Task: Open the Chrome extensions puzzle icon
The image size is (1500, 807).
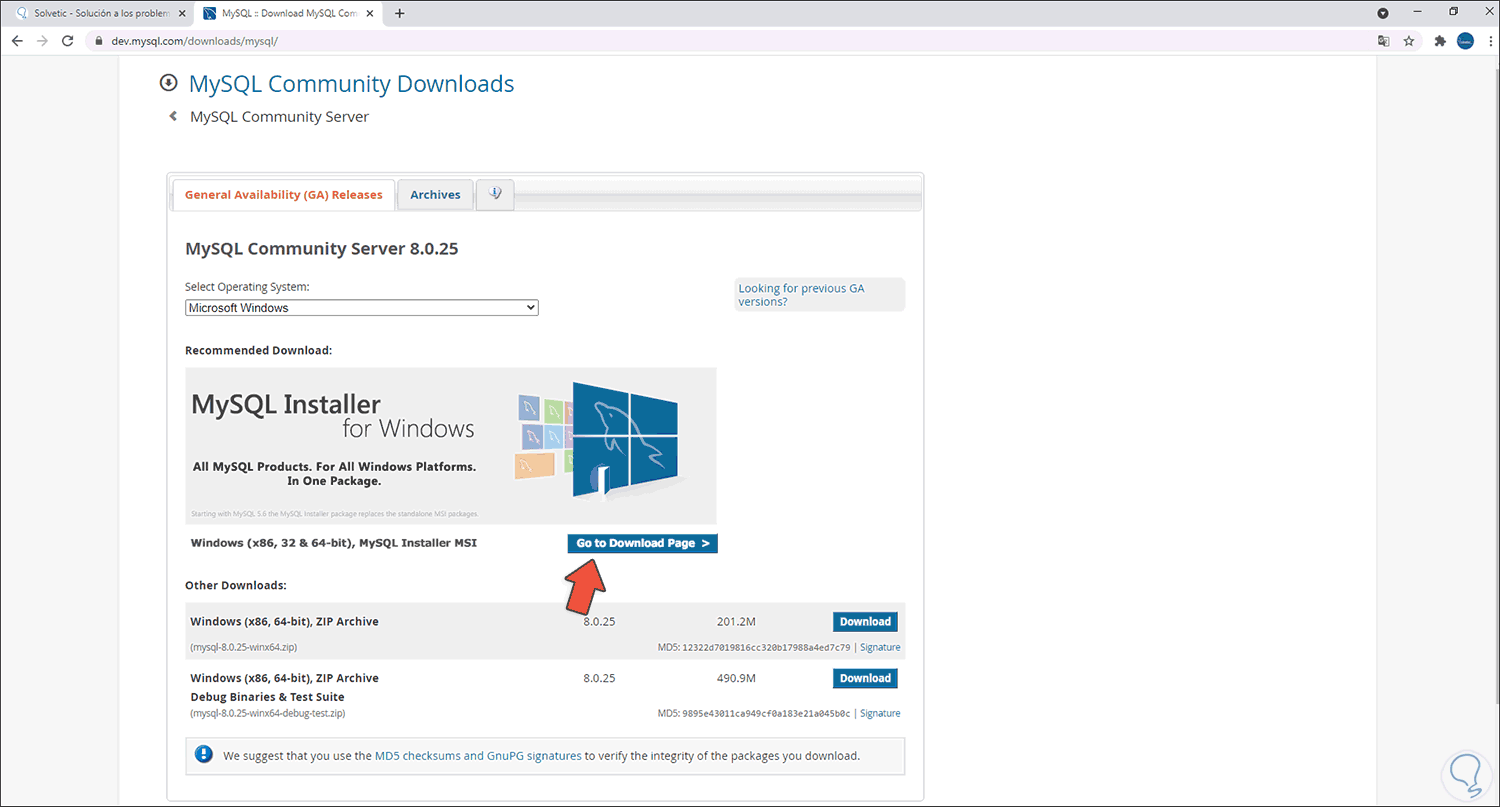Action: tap(1440, 41)
